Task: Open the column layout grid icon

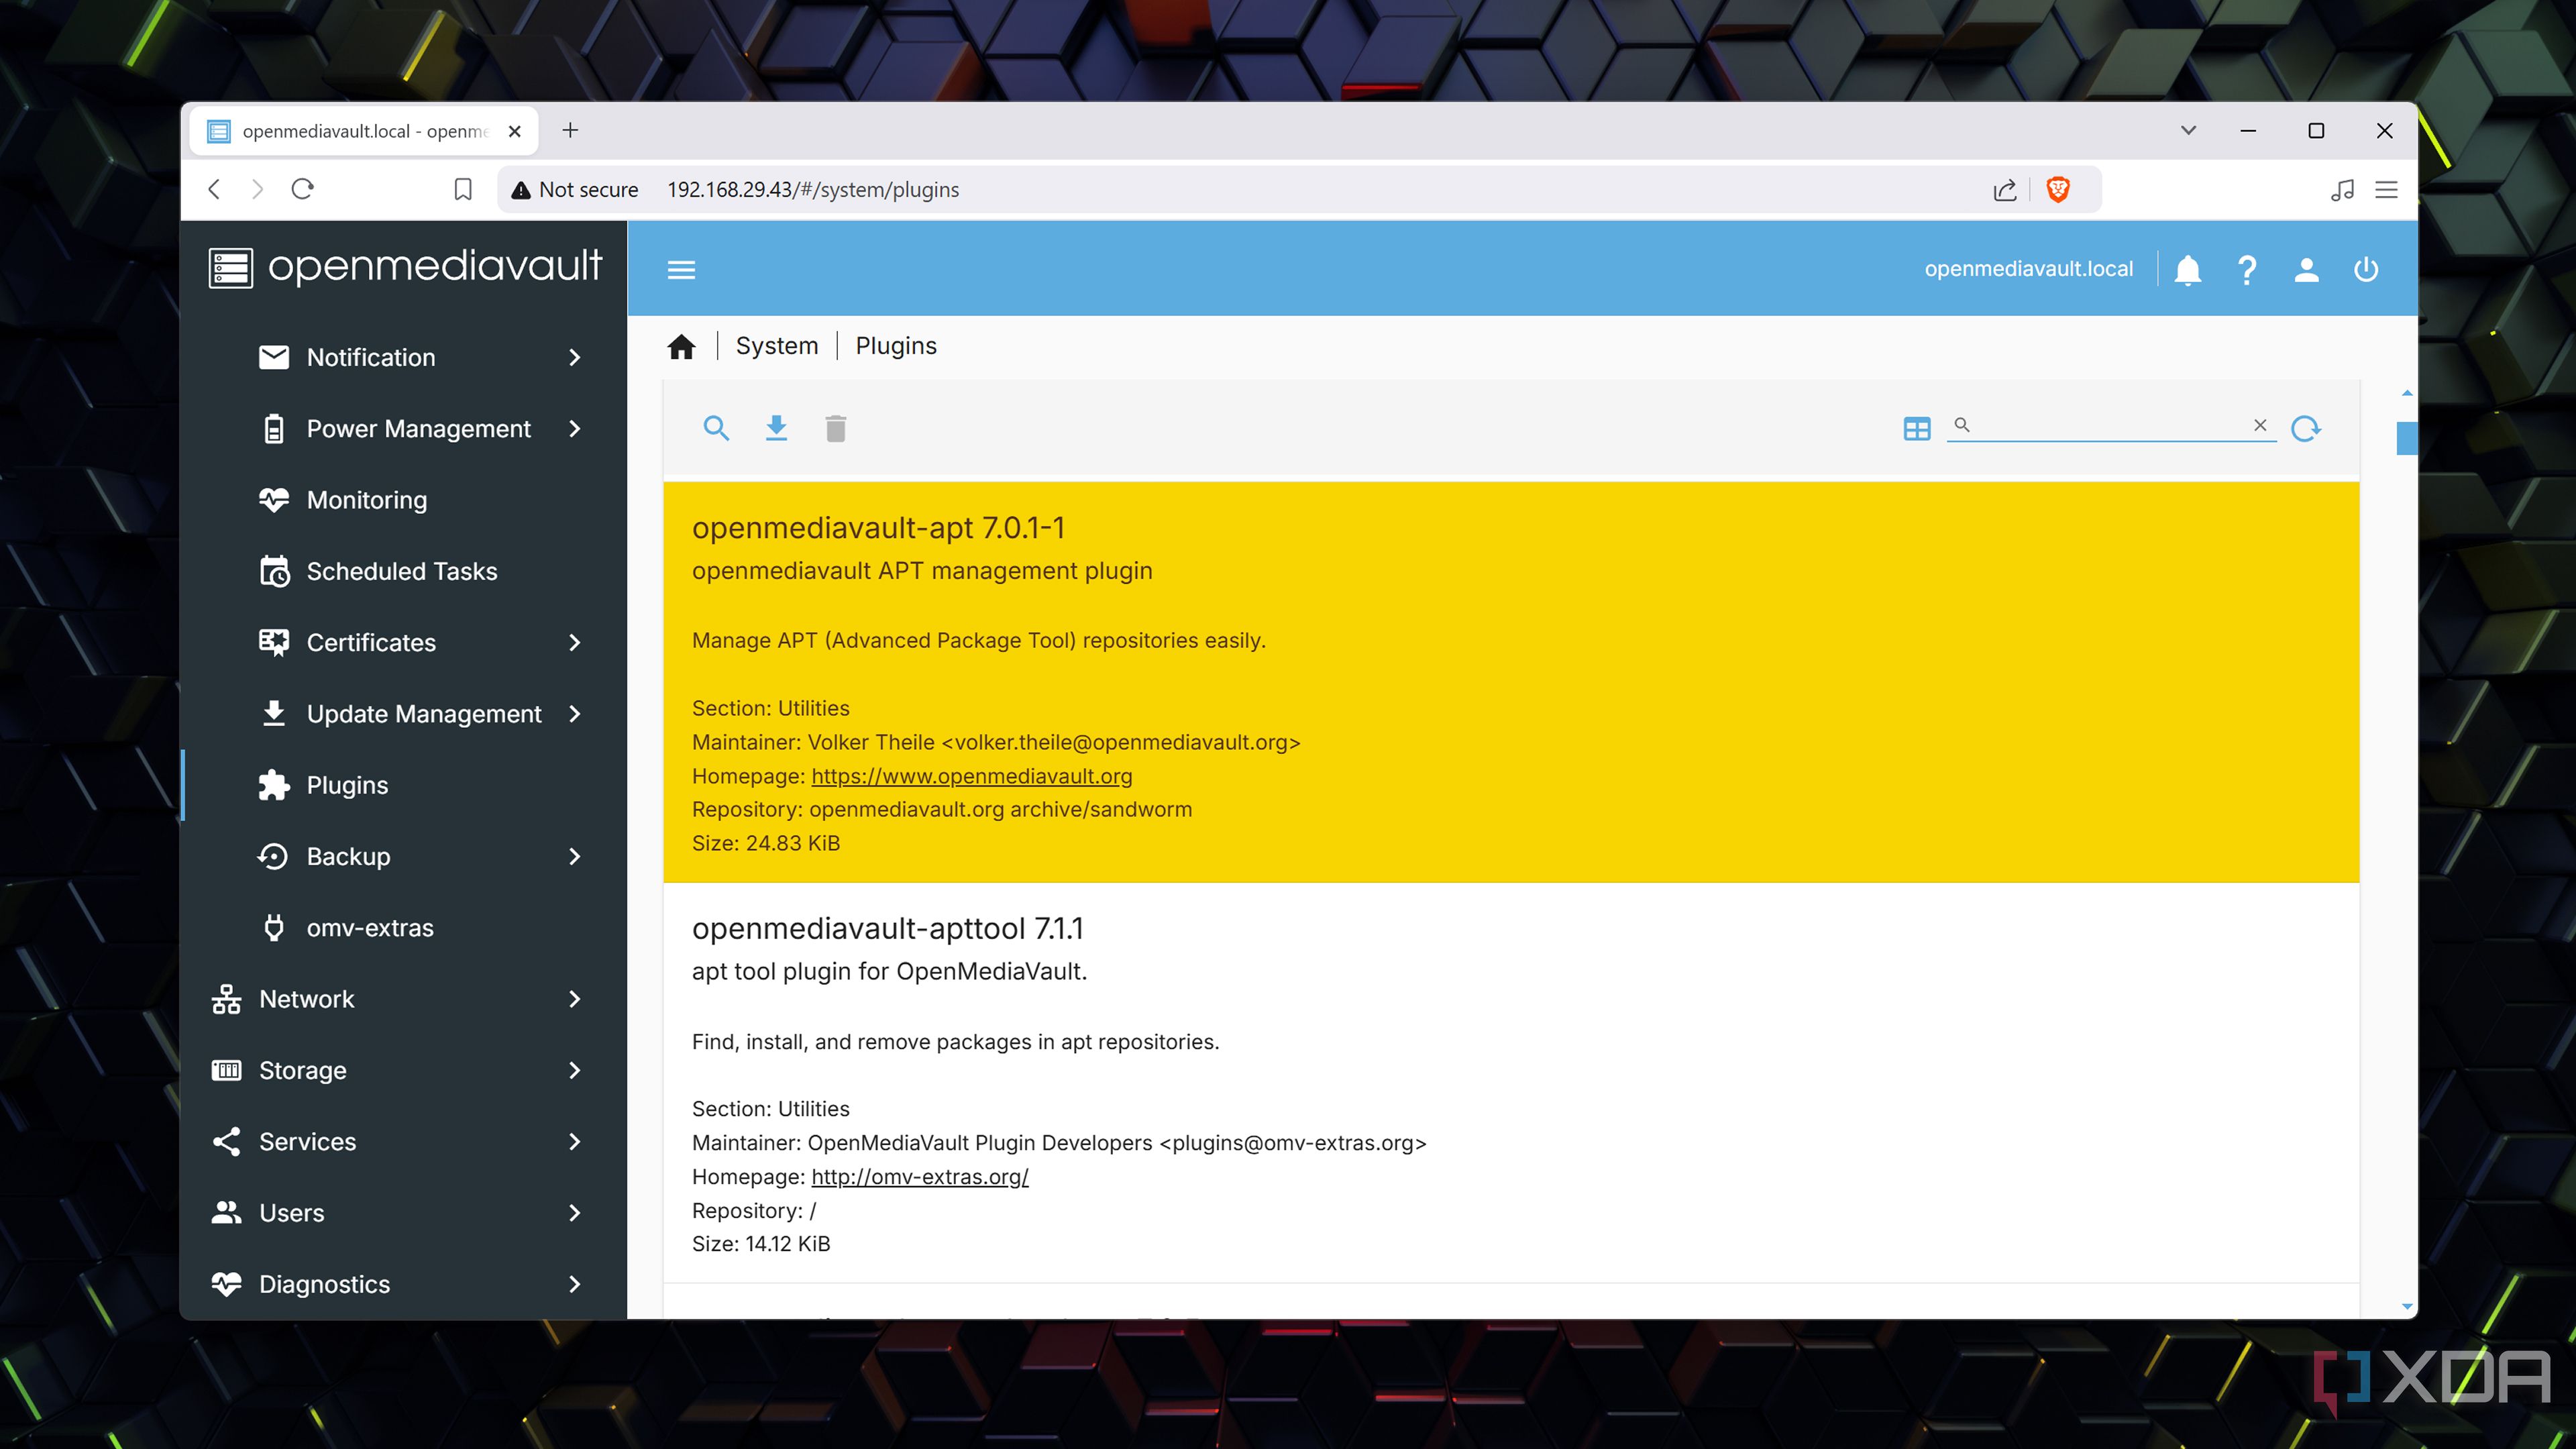Action: click(1917, 429)
